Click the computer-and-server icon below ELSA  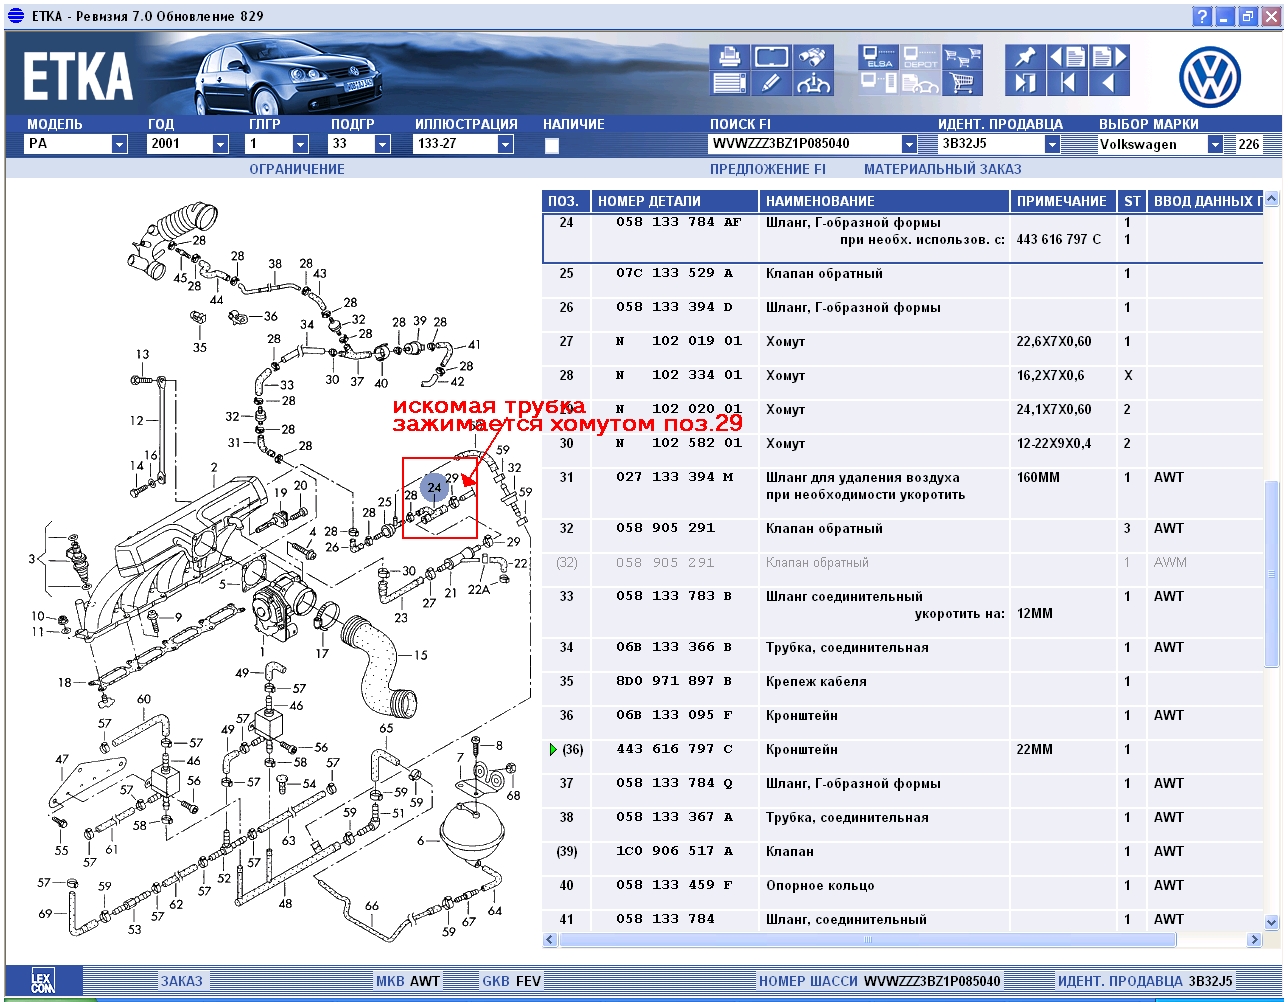point(879,84)
